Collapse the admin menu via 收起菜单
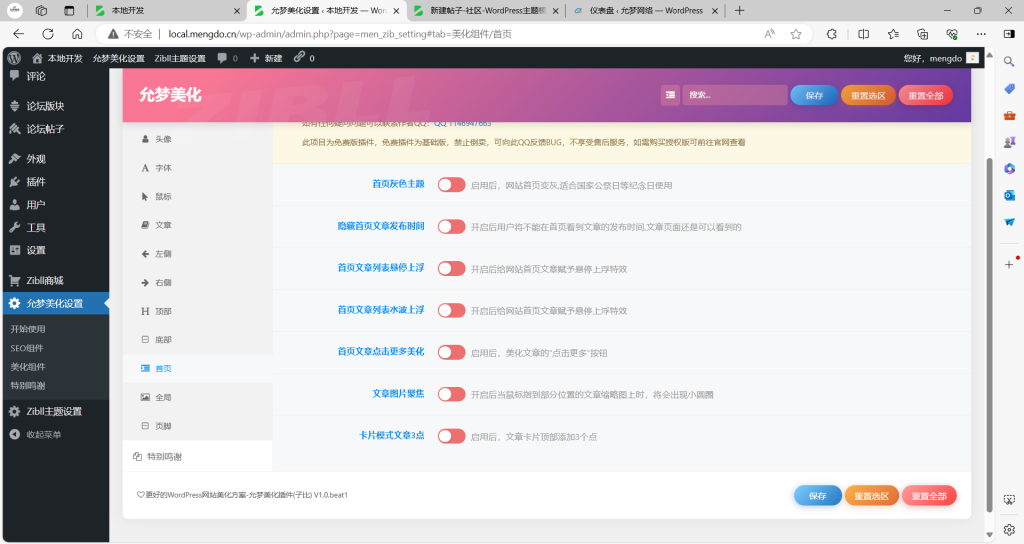1024x544 pixels. [42, 434]
